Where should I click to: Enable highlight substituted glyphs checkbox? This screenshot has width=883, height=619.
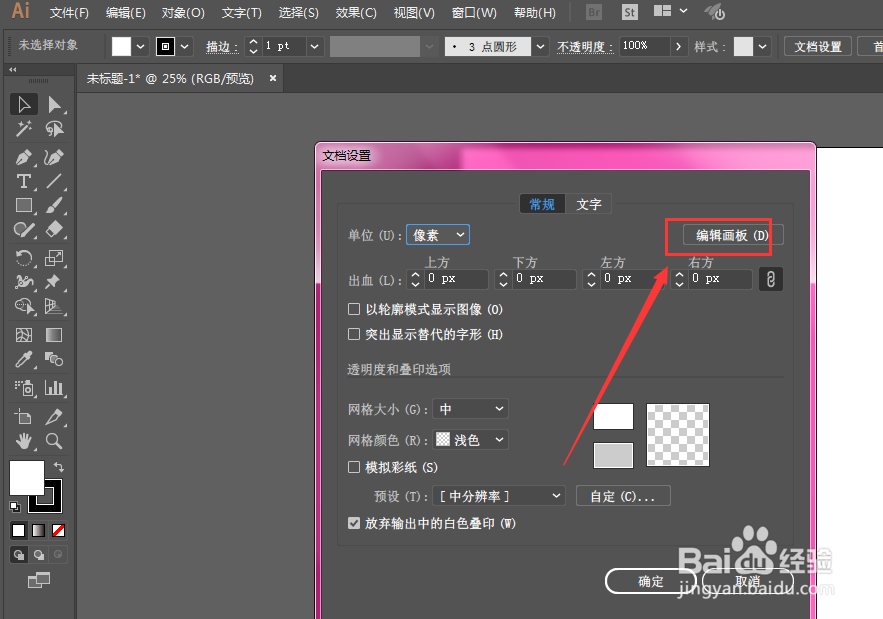tap(354, 335)
